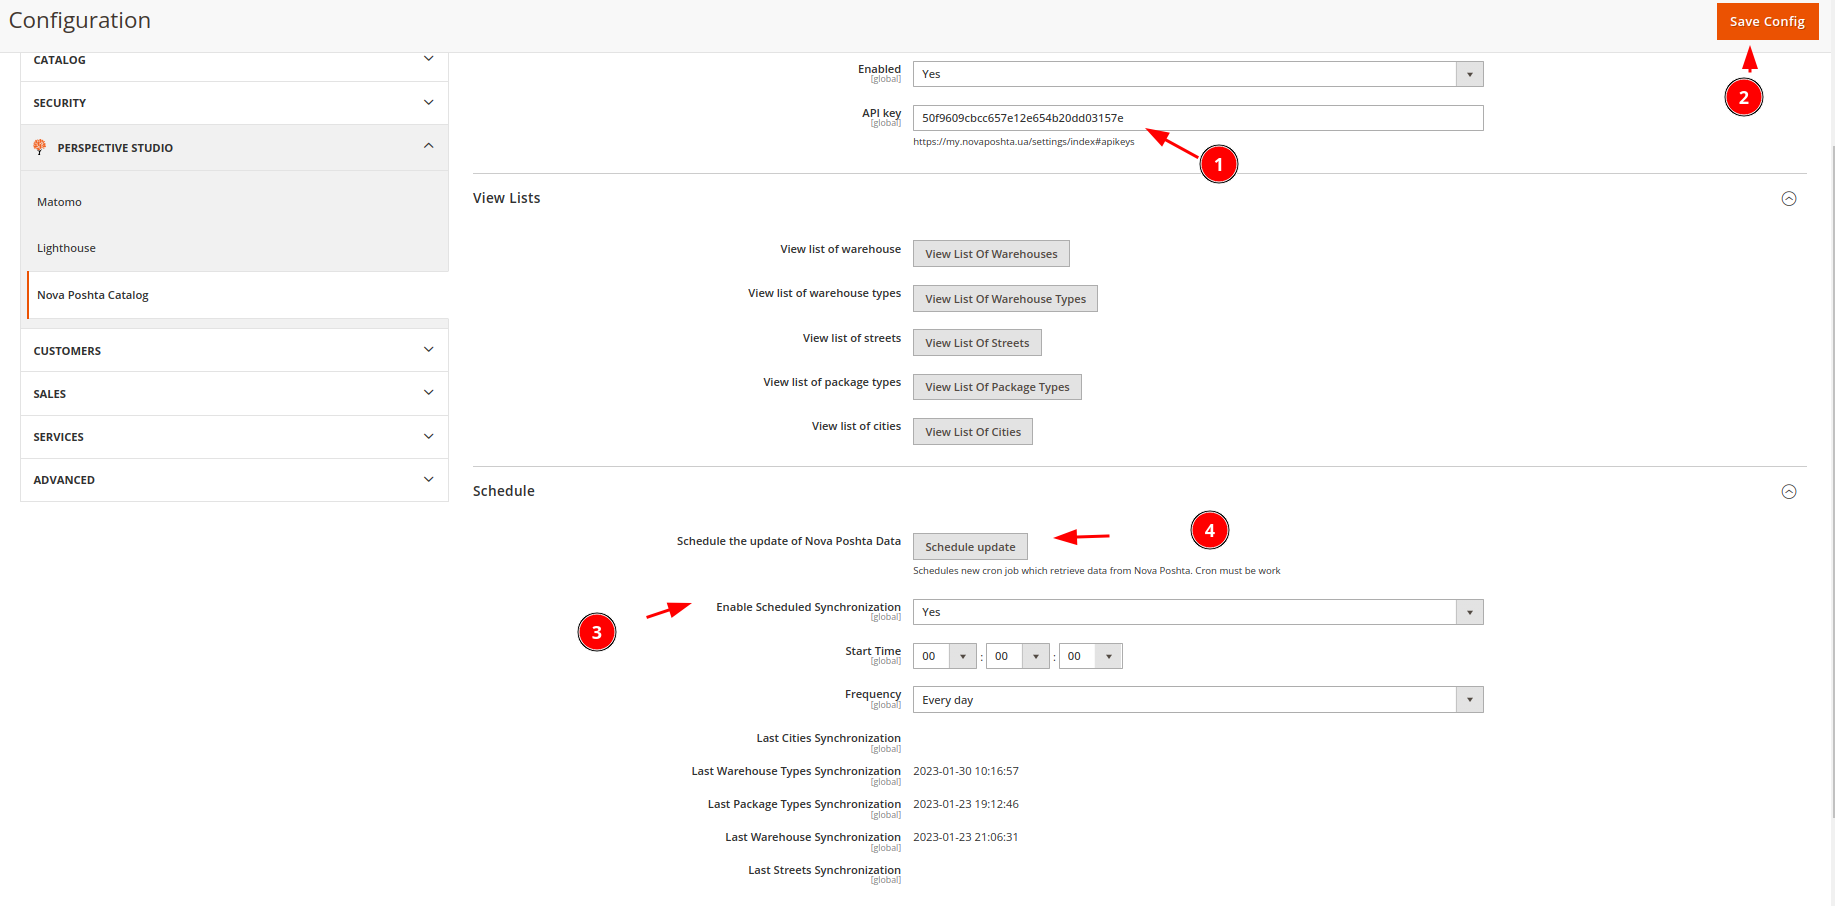Image resolution: width=1835 pixels, height=906 pixels.
Task: Click the 2023-01-30 10:16:57 sync timestamp
Action: [966, 771]
